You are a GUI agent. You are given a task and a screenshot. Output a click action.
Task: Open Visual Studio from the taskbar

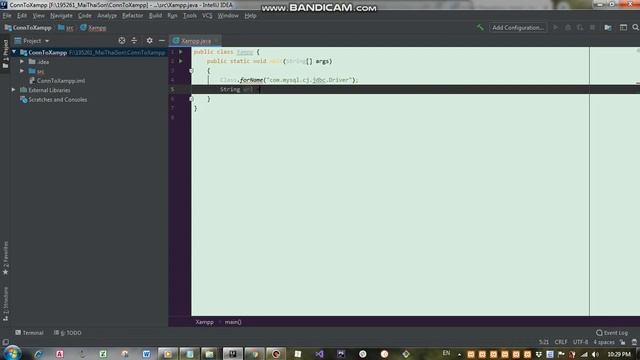click(x=319, y=354)
